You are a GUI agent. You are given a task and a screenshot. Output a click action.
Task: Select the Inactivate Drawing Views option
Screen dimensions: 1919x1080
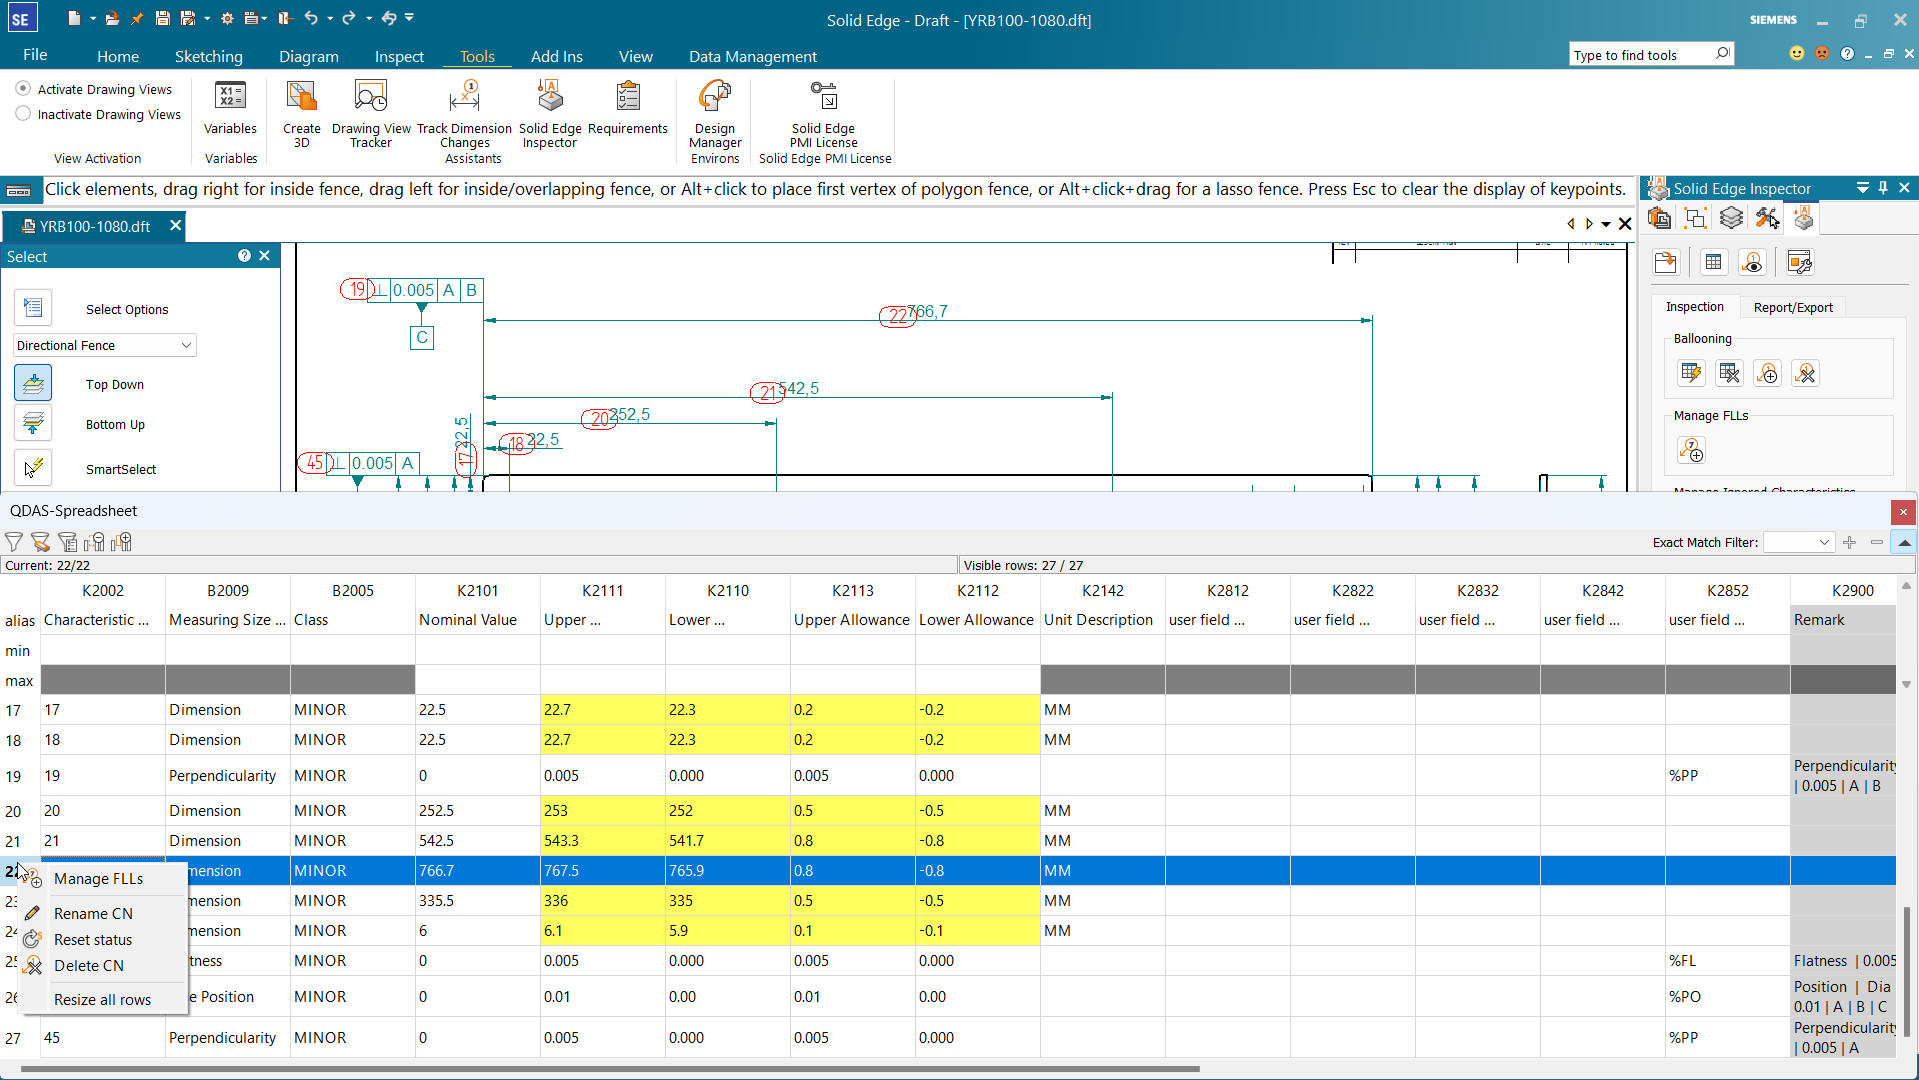[22, 113]
